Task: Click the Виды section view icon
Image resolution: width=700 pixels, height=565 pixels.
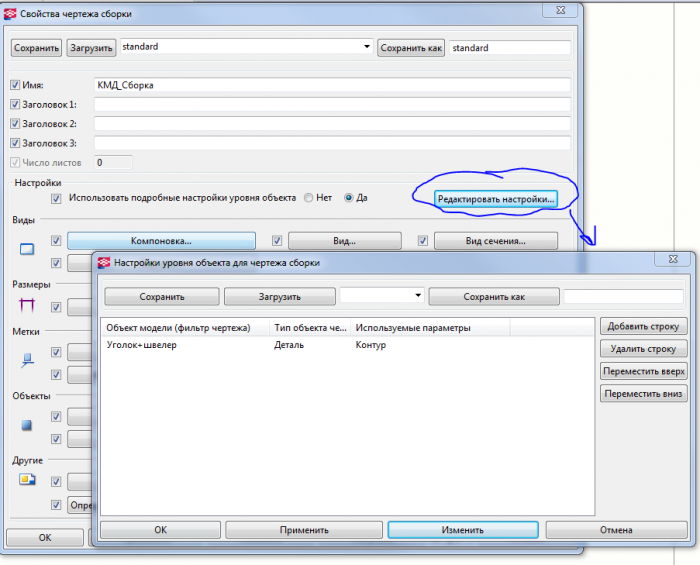Action: [x=27, y=249]
